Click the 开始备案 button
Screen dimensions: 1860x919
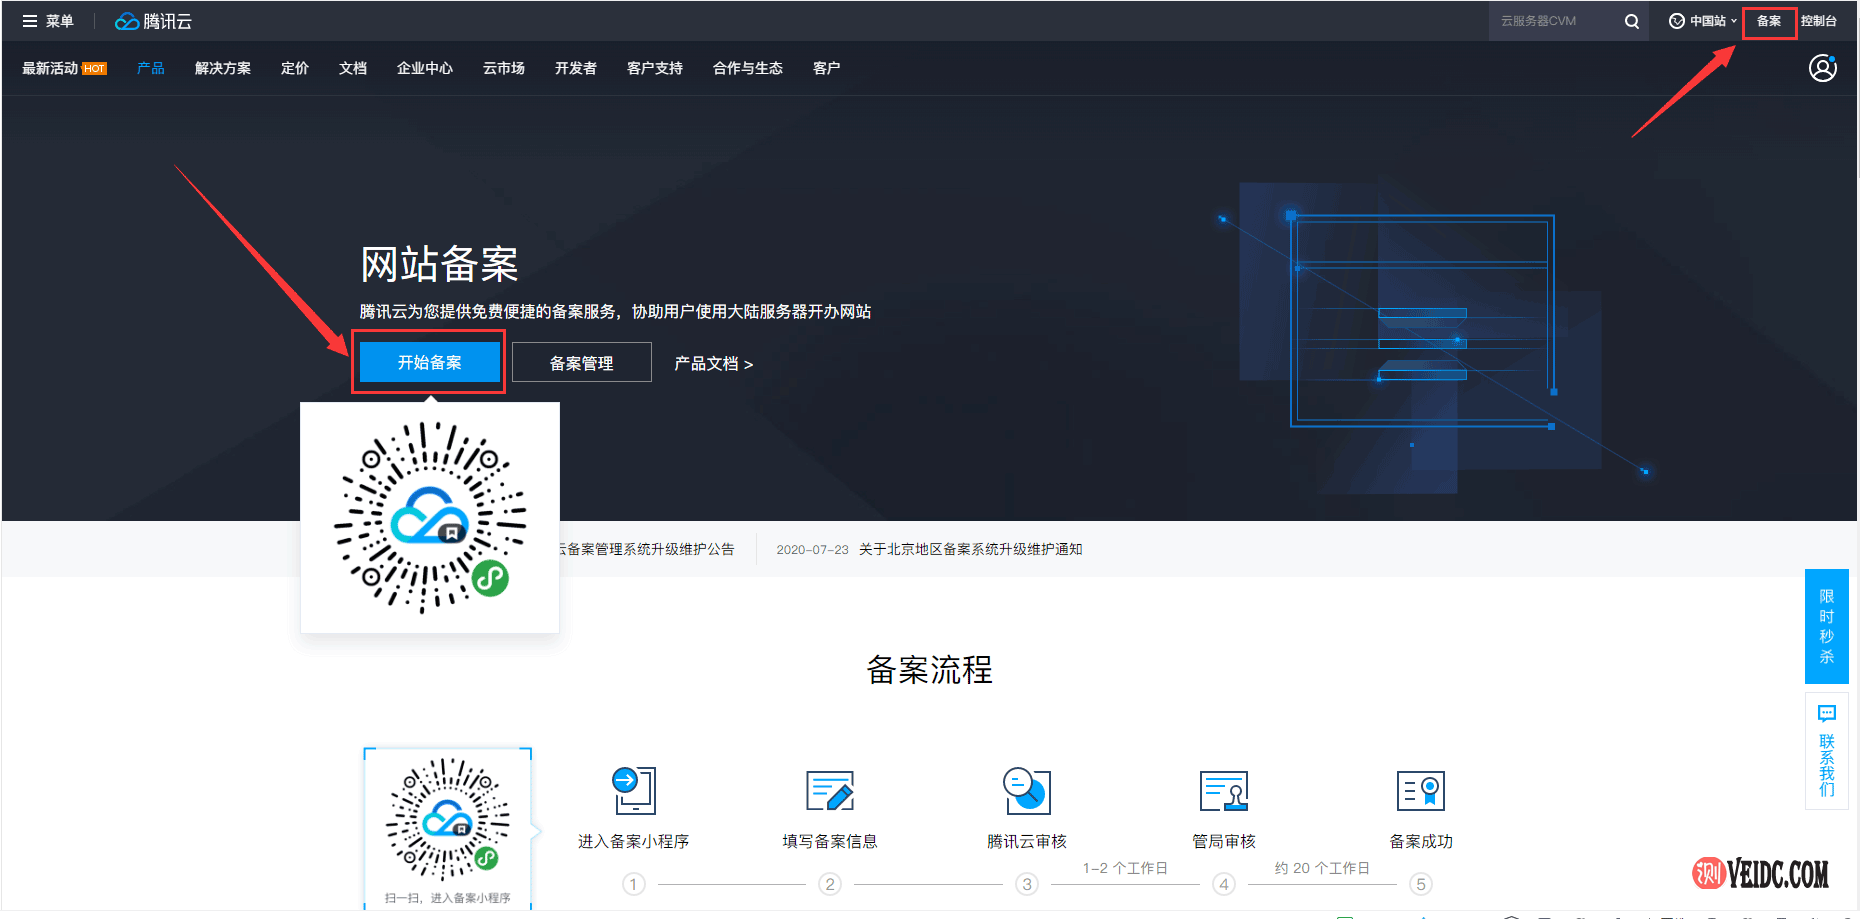(429, 362)
